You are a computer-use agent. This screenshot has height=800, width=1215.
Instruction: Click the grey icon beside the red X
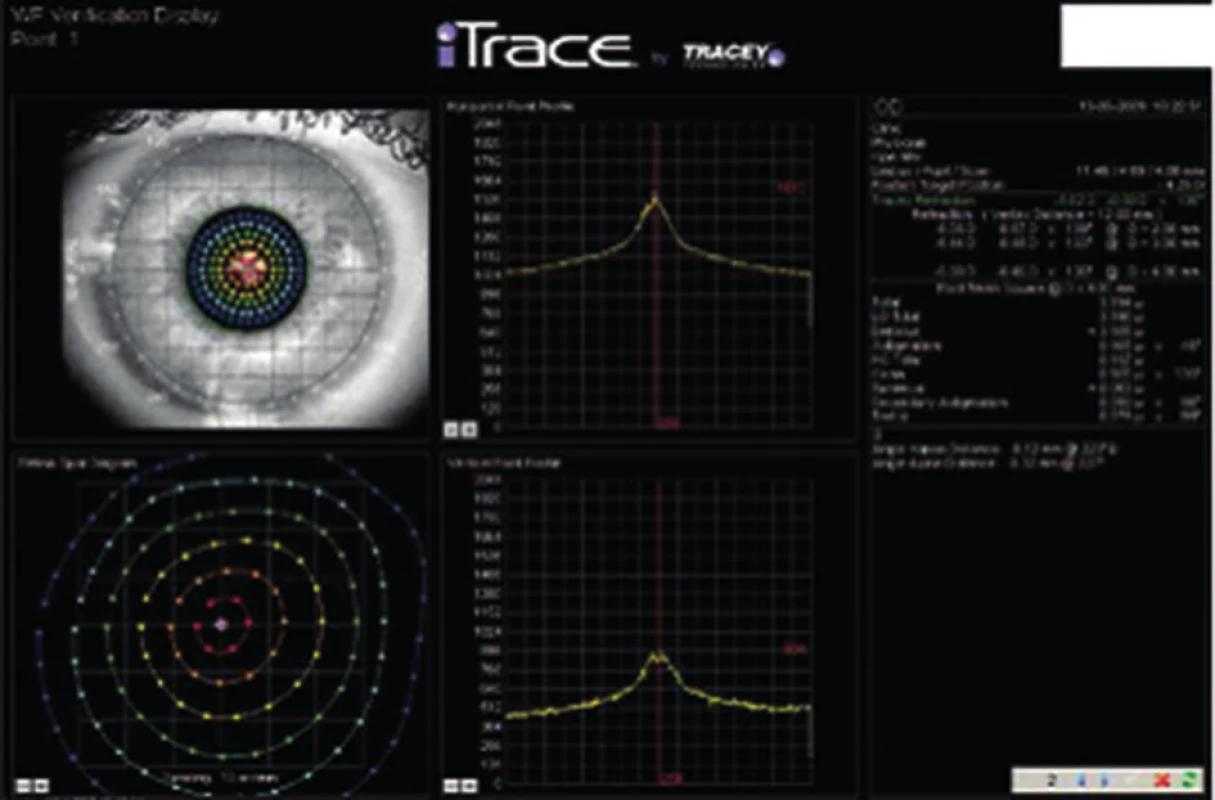(x=1130, y=780)
